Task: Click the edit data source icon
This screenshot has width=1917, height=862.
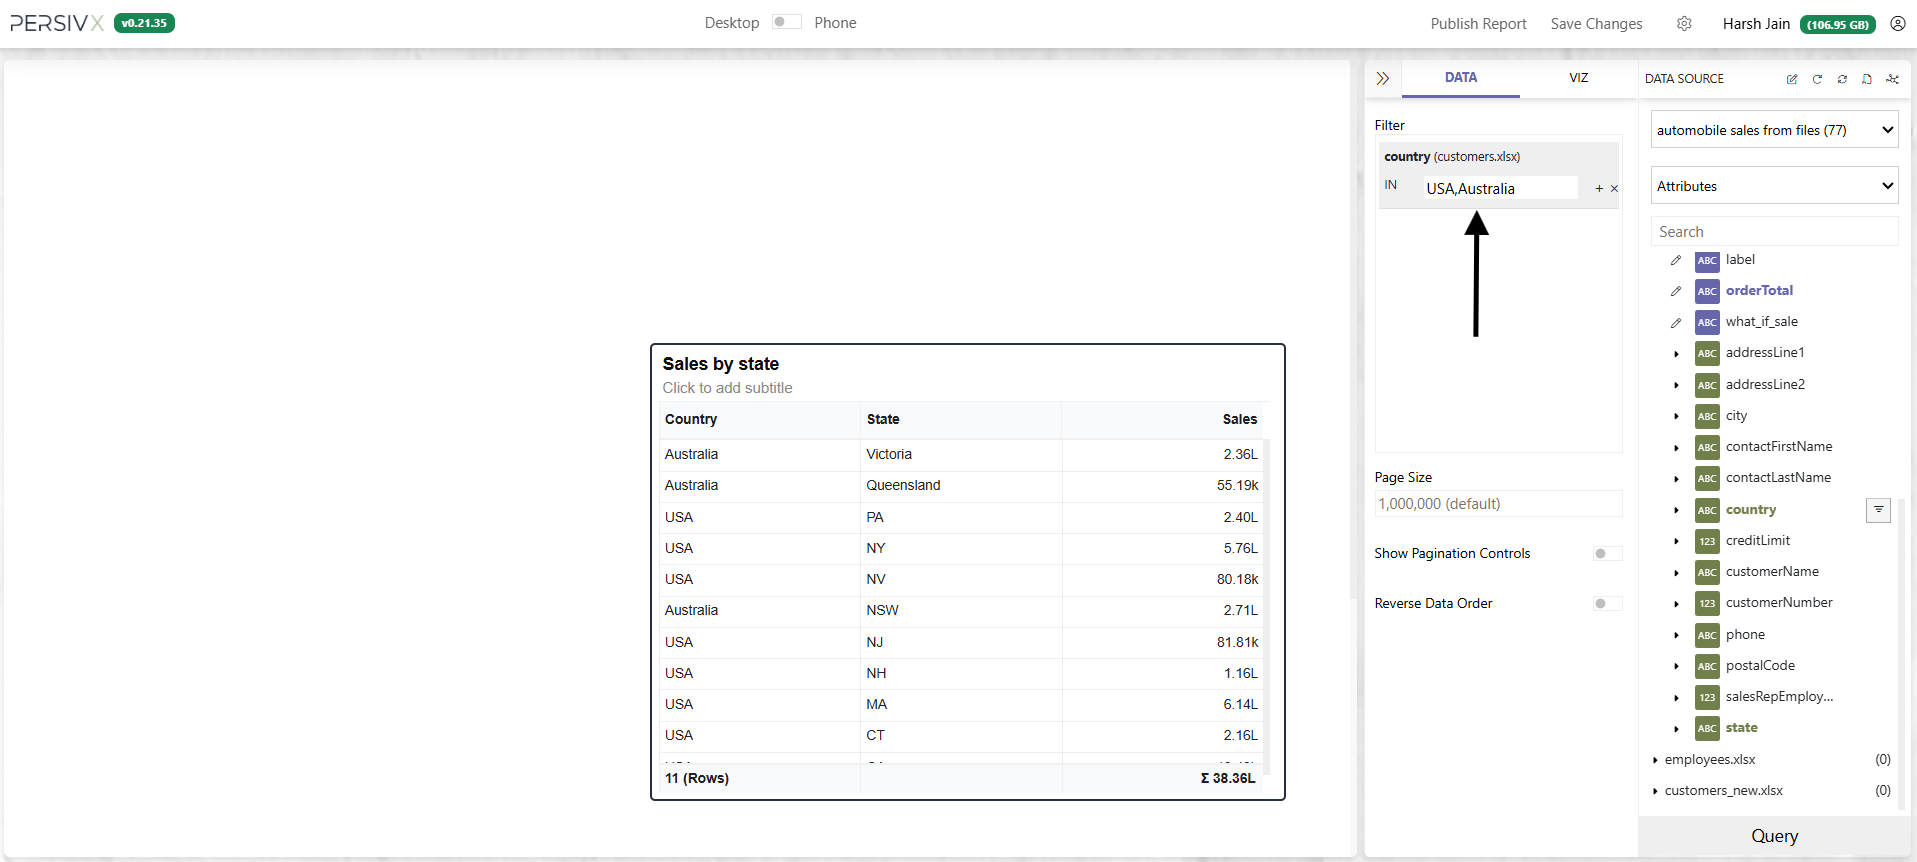Action: pyautogui.click(x=1792, y=79)
